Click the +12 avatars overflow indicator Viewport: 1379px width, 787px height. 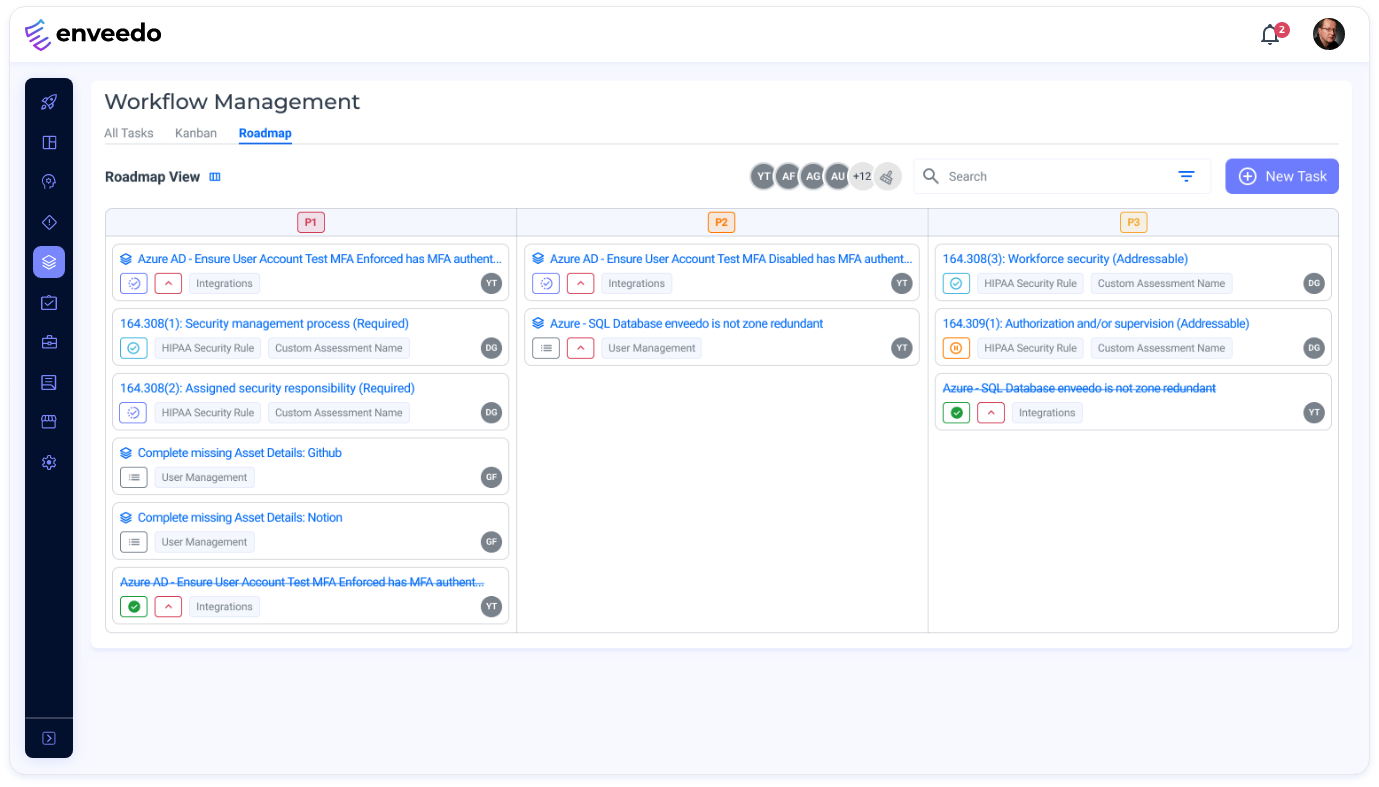(x=862, y=176)
